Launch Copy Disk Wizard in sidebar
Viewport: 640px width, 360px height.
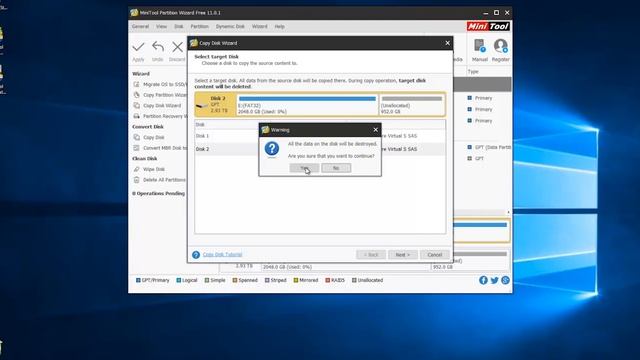tap(162, 106)
